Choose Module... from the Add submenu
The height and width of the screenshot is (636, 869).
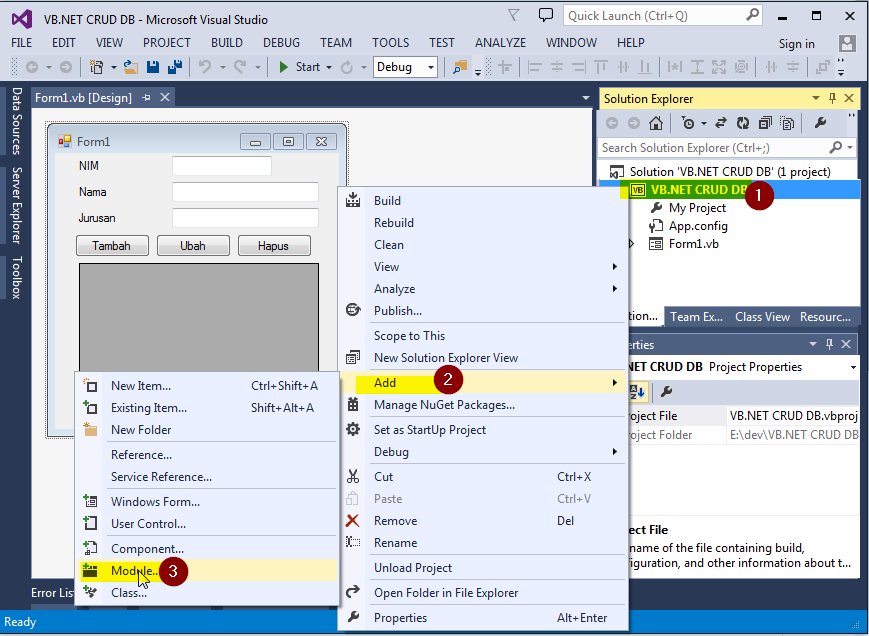click(206, 571)
